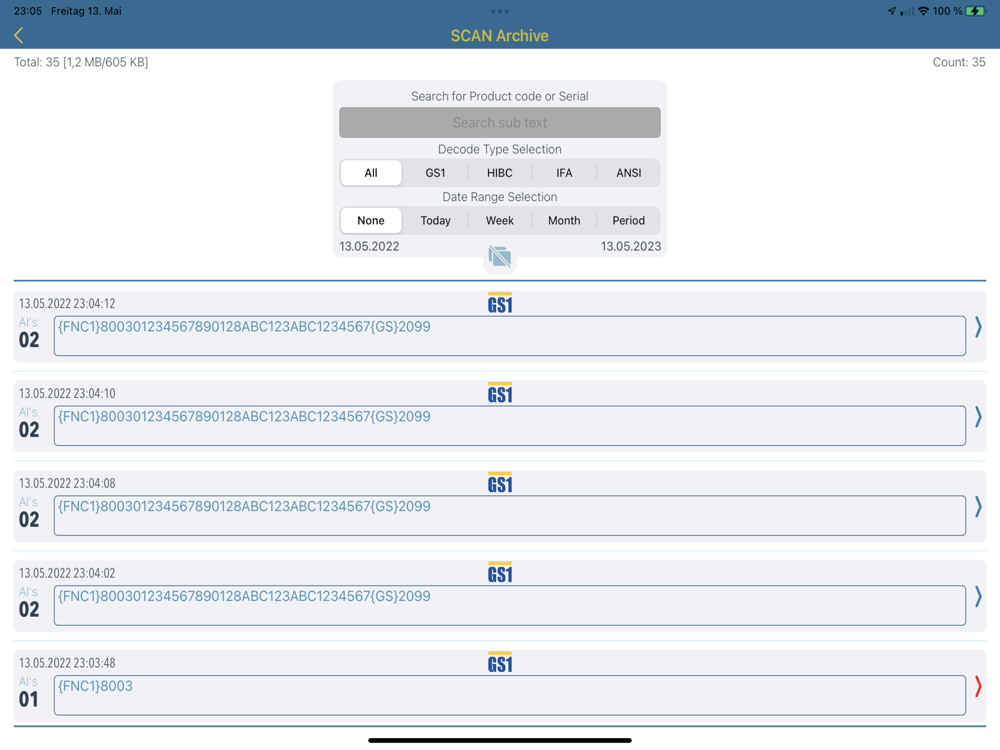Image resolution: width=1000 pixels, height=750 pixels.
Task: Click end date 13.05.2023
Action: (x=631, y=246)
